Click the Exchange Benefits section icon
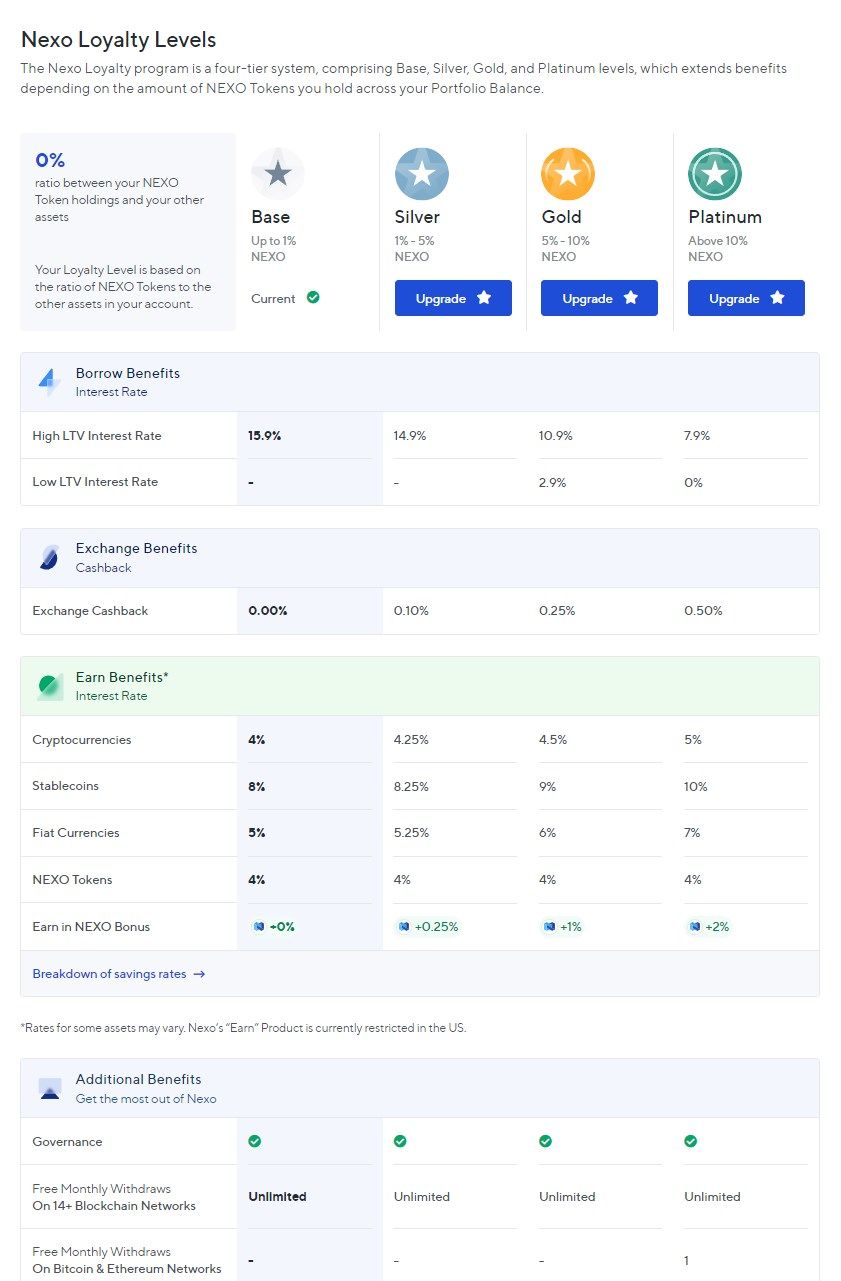Viewport: 841px width, 1281px height. point(49,557)
